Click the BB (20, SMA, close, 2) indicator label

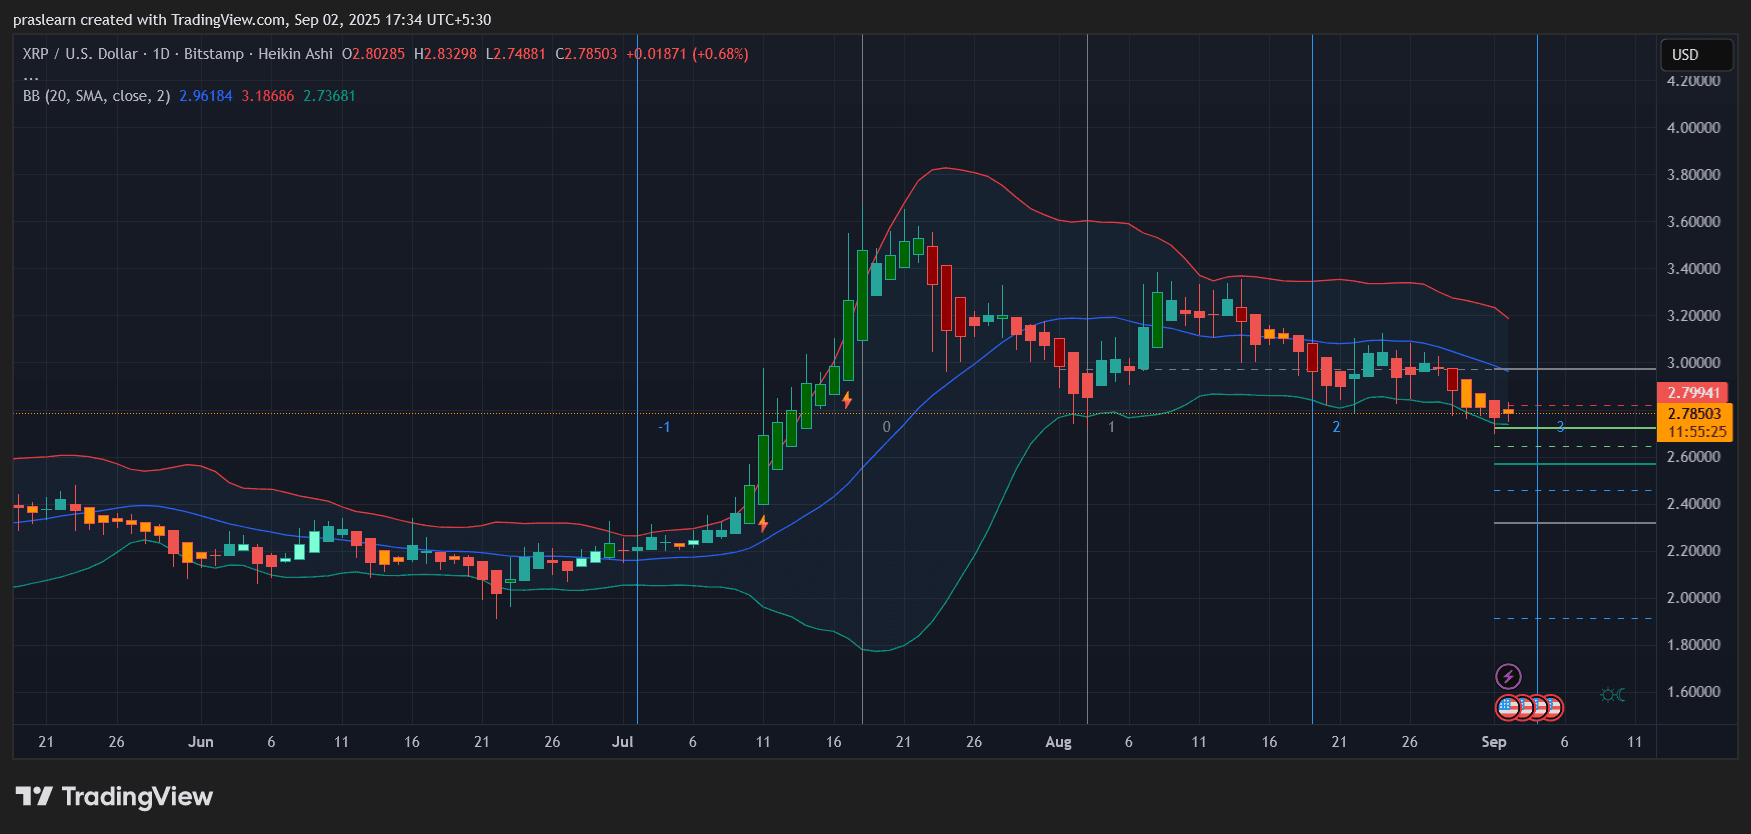(97, 96)
